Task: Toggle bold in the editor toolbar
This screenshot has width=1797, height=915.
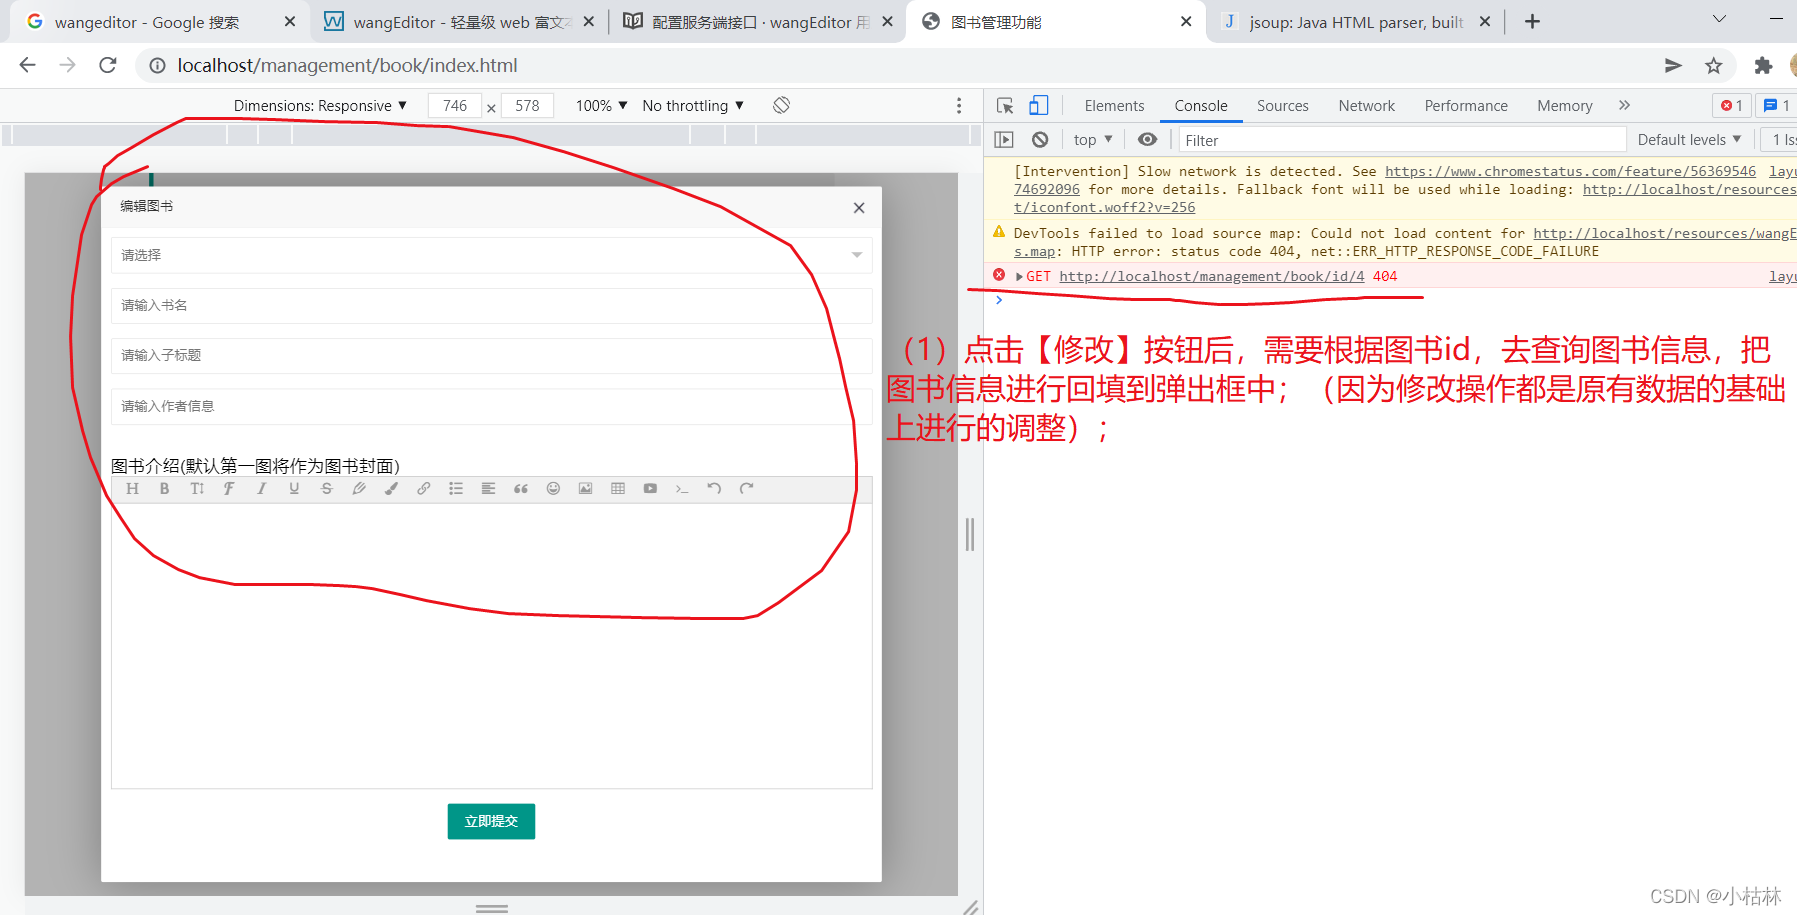Action: (164, 489)
